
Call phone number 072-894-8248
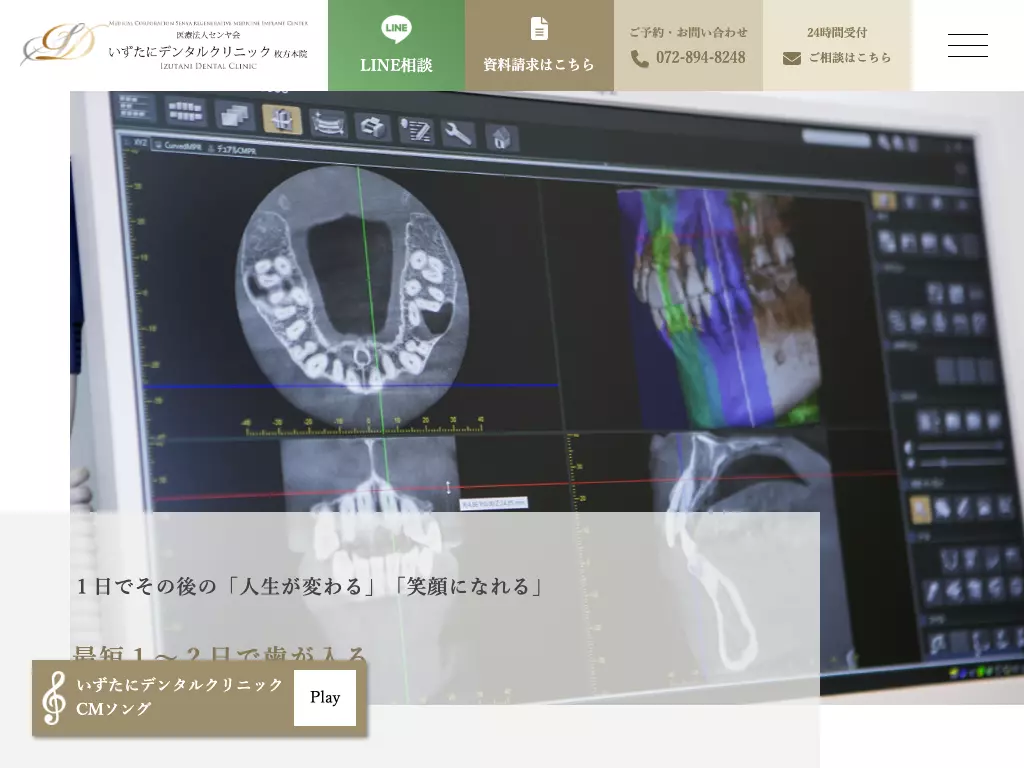tap(700, 57)
